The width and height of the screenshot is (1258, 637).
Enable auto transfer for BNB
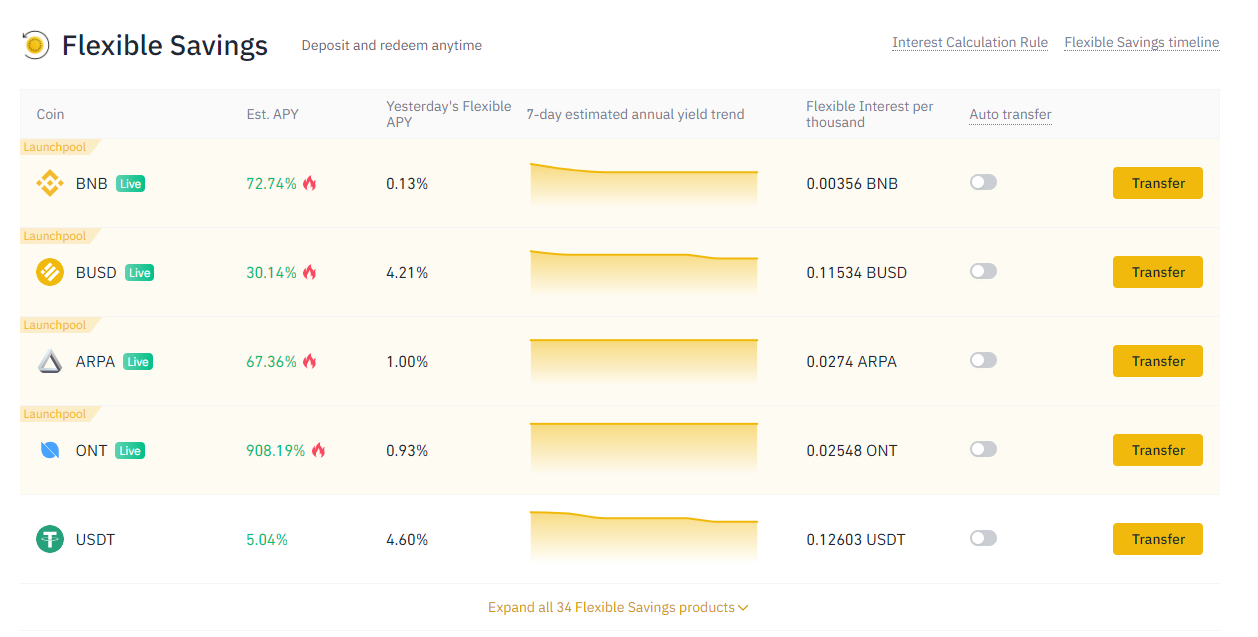pyautogui.click(x=983, y=182)
